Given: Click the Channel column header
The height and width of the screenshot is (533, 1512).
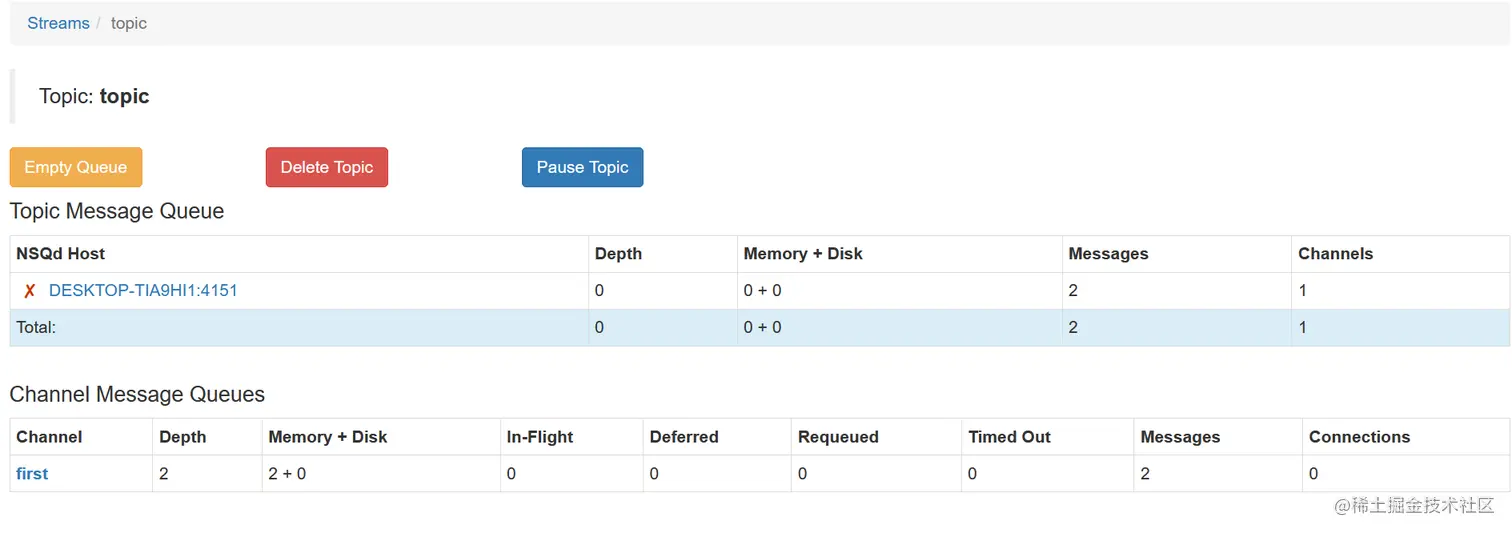Looking at the screenshot, I should tap(49, 437).
